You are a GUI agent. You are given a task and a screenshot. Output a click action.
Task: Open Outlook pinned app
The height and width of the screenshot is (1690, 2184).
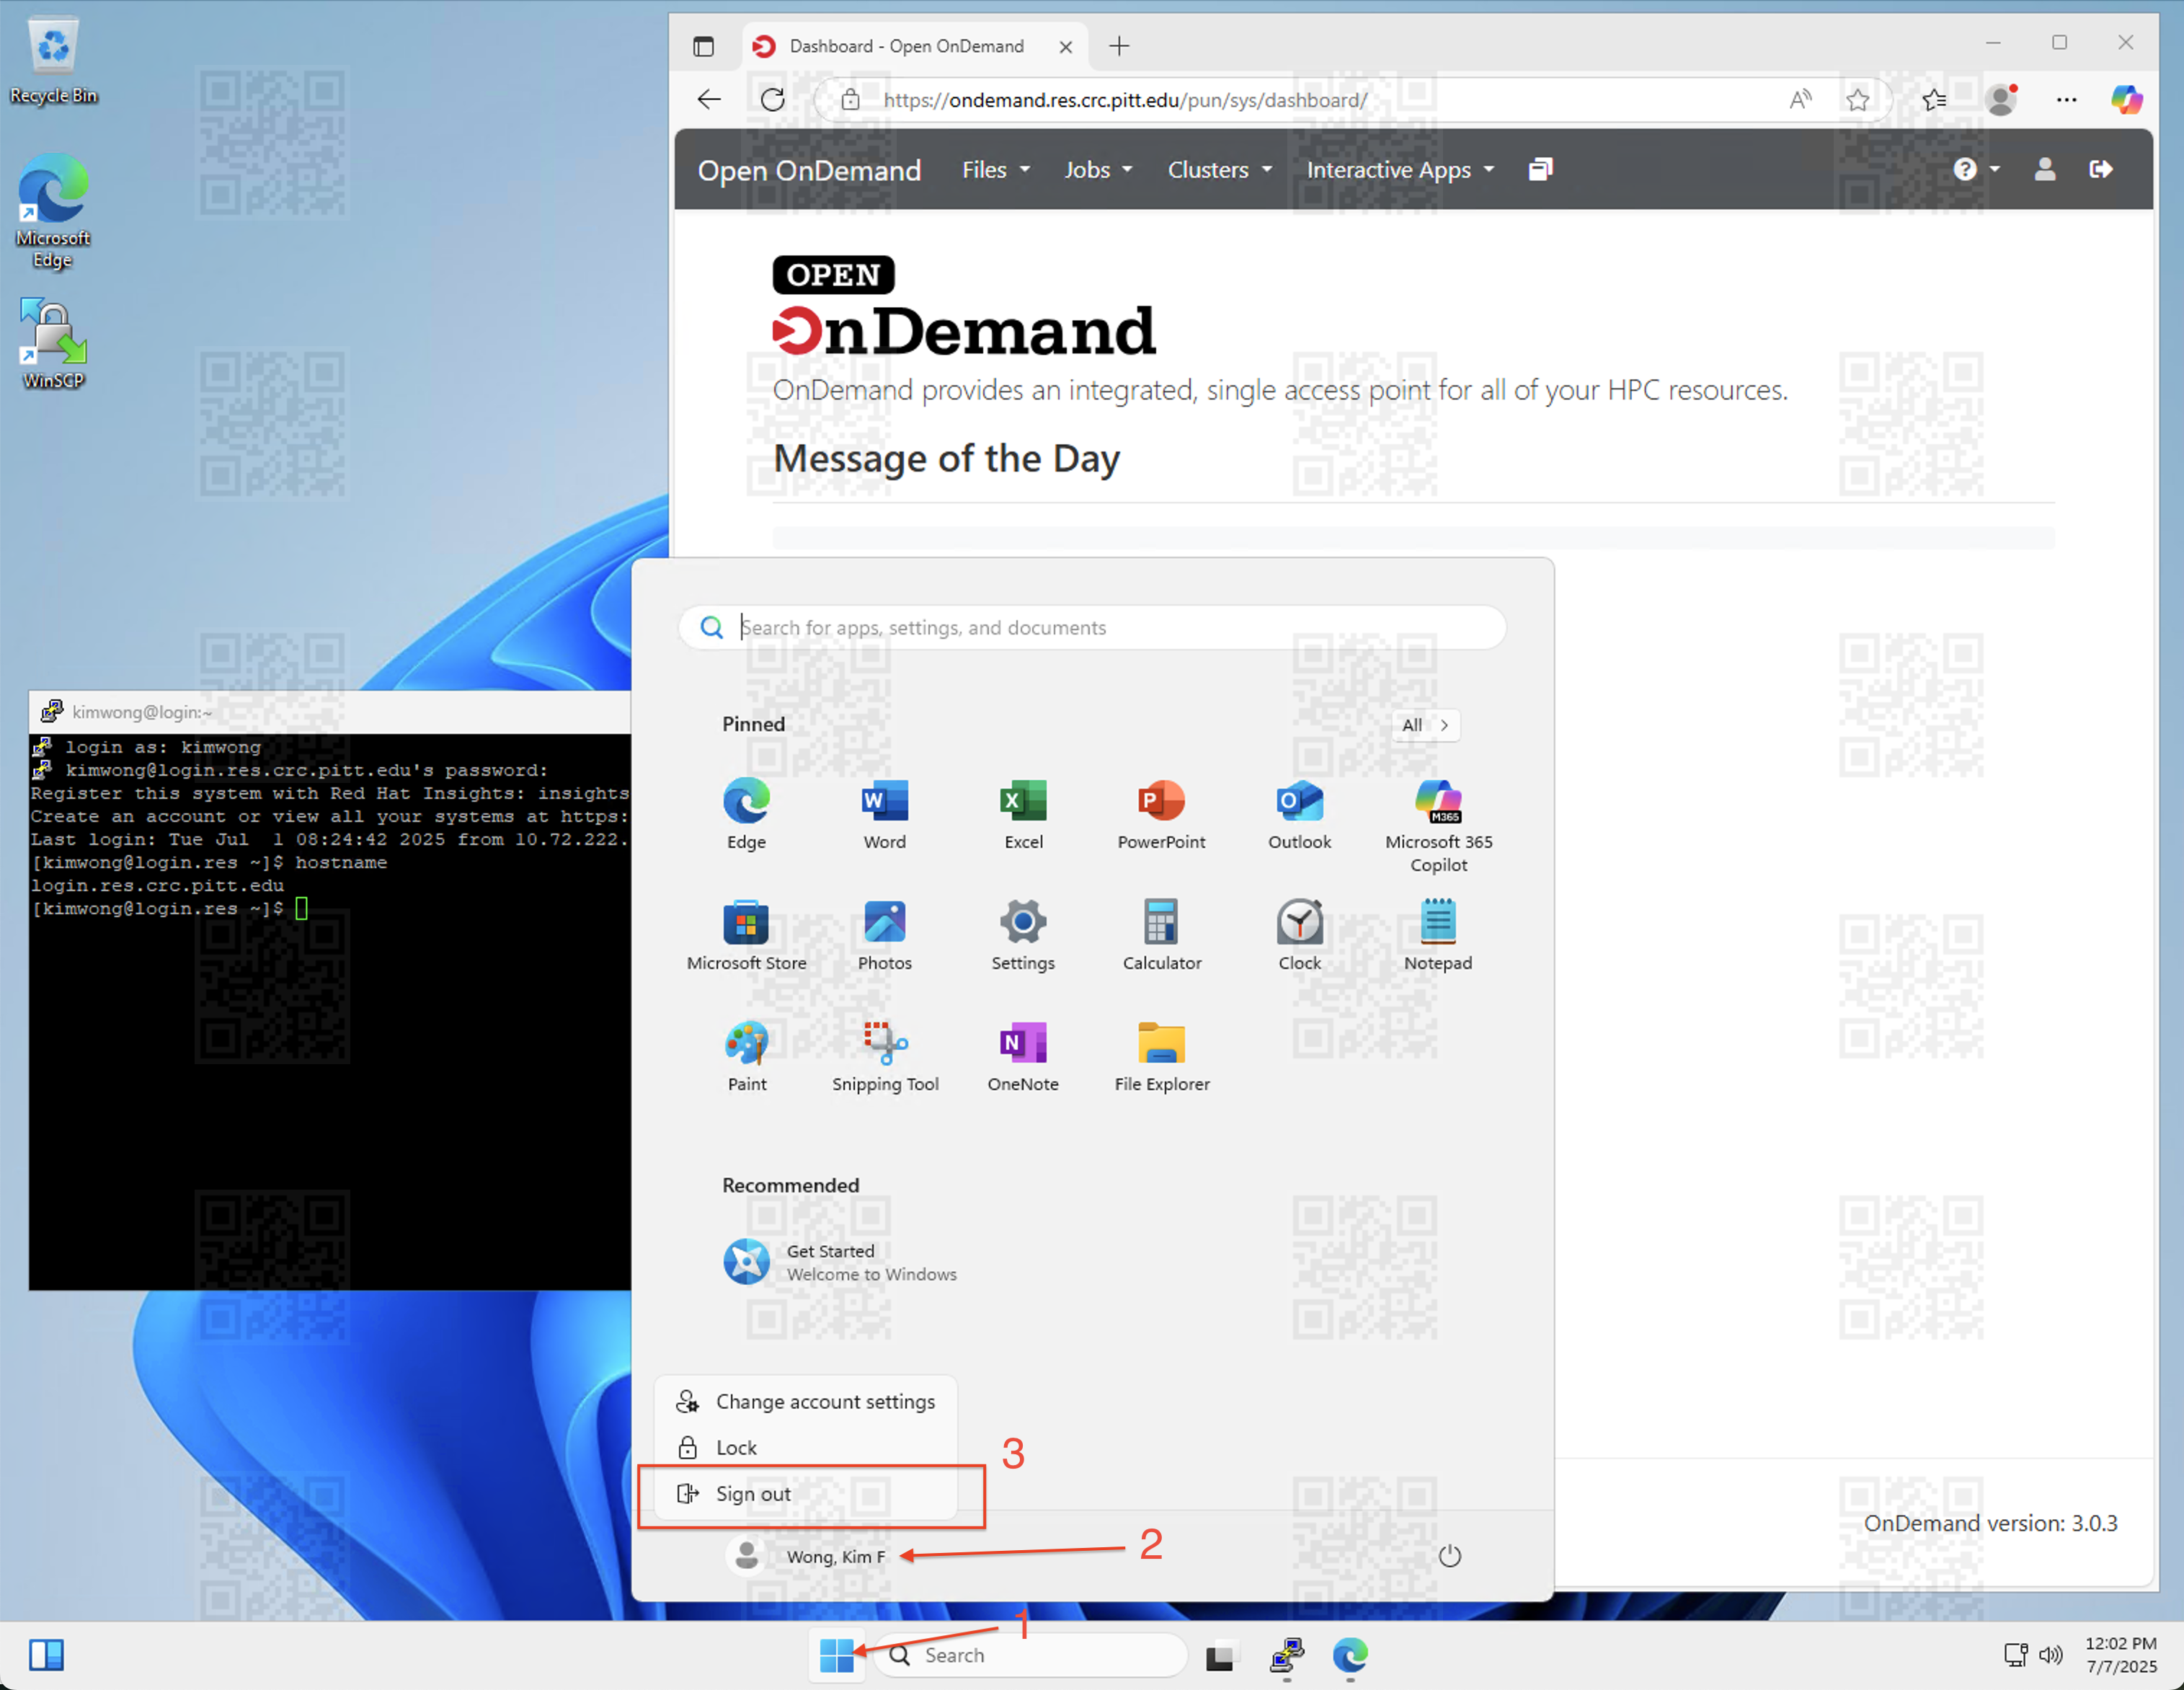pyautogui.click(x=1299, y=814)
